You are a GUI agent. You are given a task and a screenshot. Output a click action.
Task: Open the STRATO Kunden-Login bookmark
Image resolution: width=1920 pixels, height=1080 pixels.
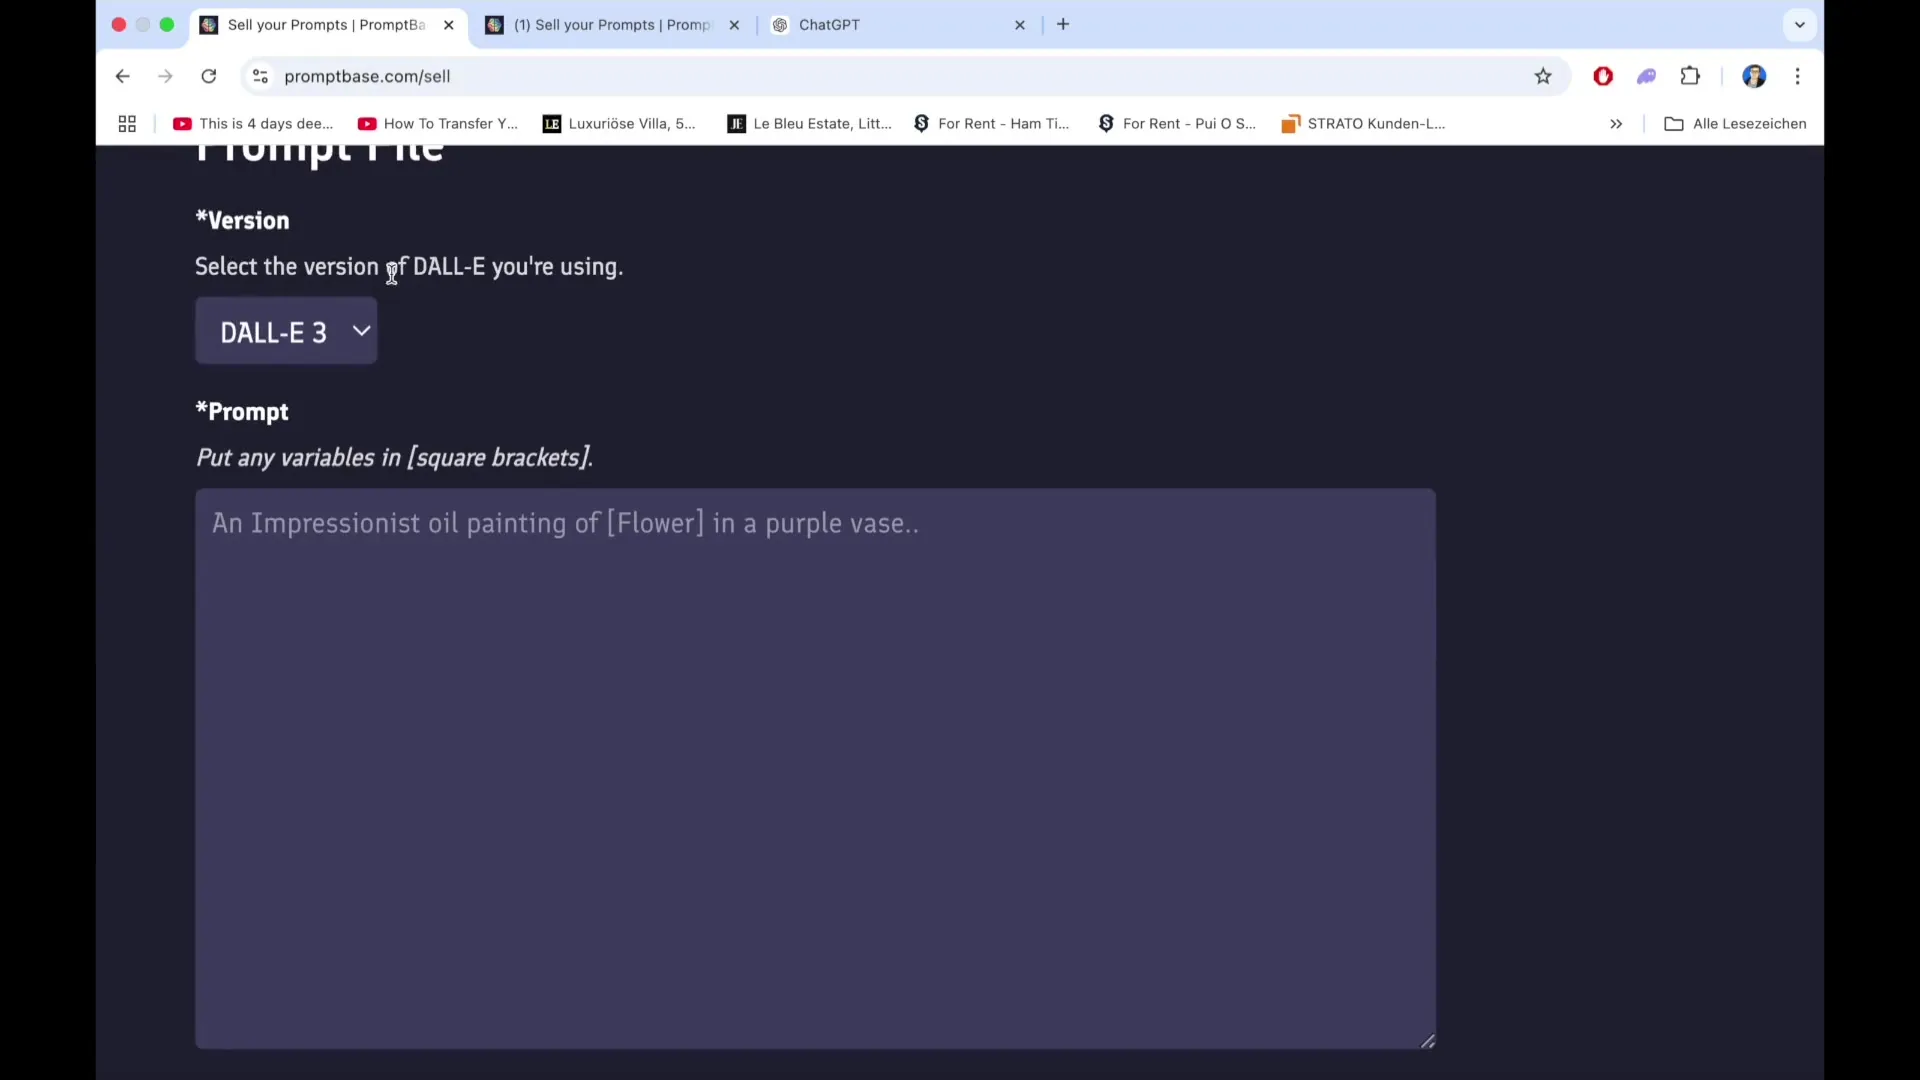[x=1364, y=124]
